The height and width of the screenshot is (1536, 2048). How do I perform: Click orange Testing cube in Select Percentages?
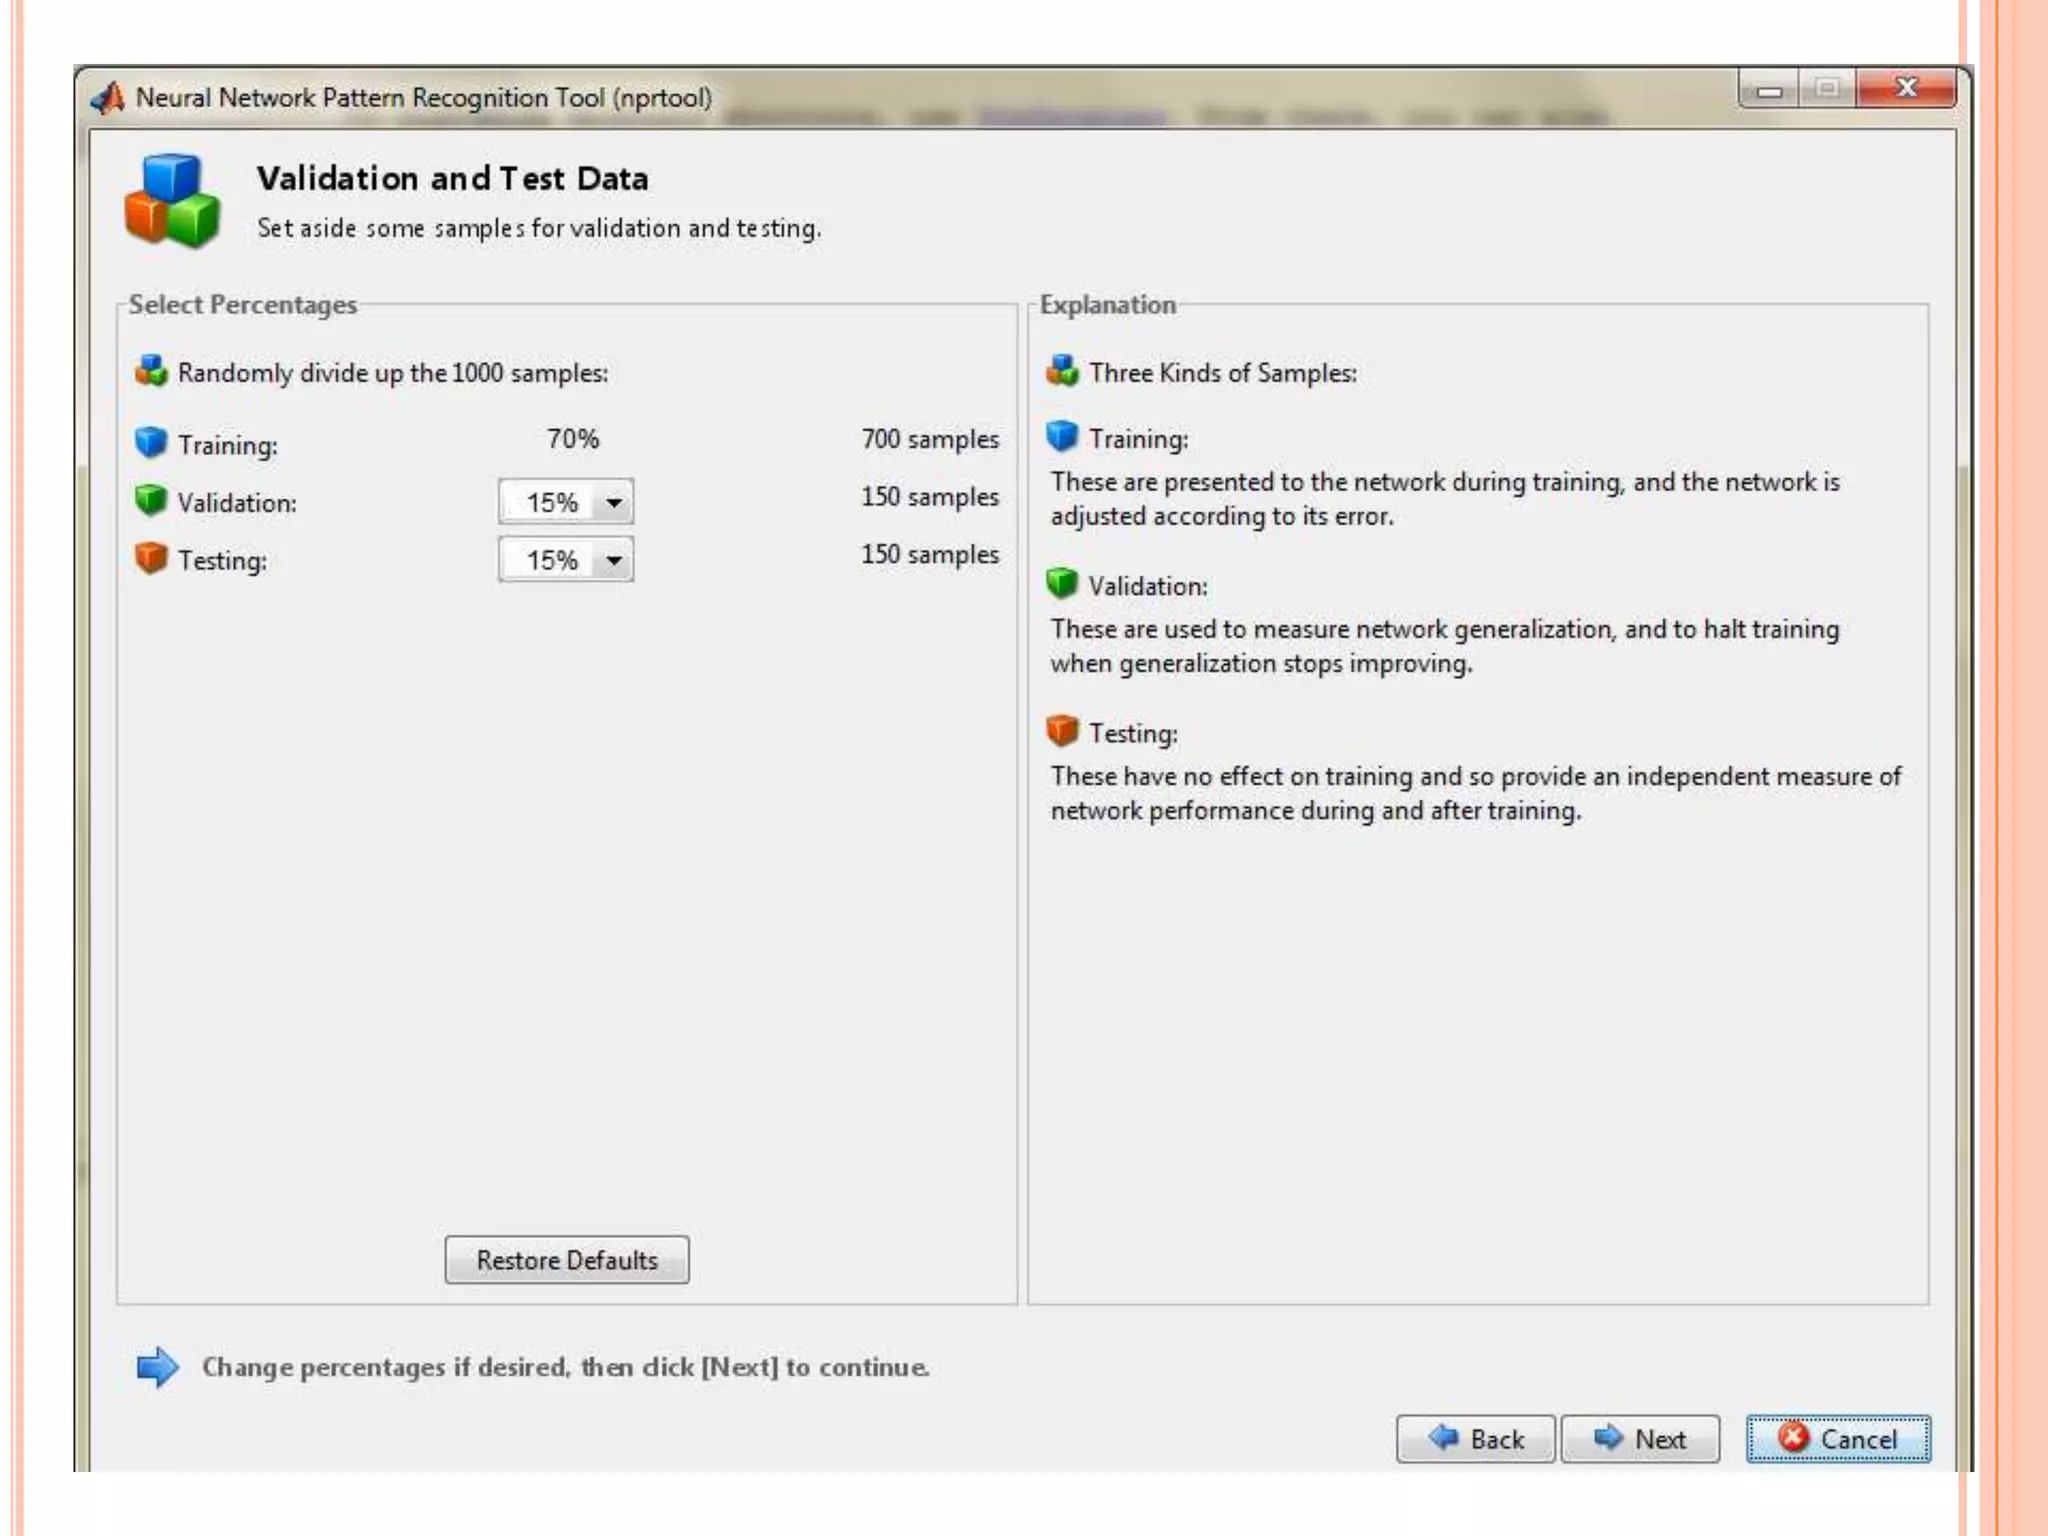[151, 558]
